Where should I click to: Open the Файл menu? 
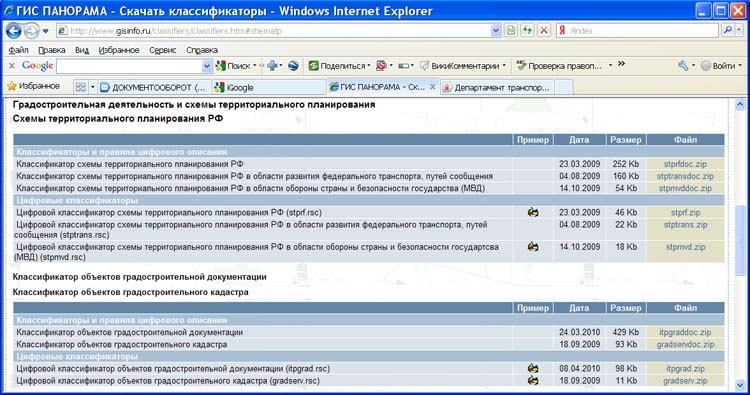click(18, 50)
